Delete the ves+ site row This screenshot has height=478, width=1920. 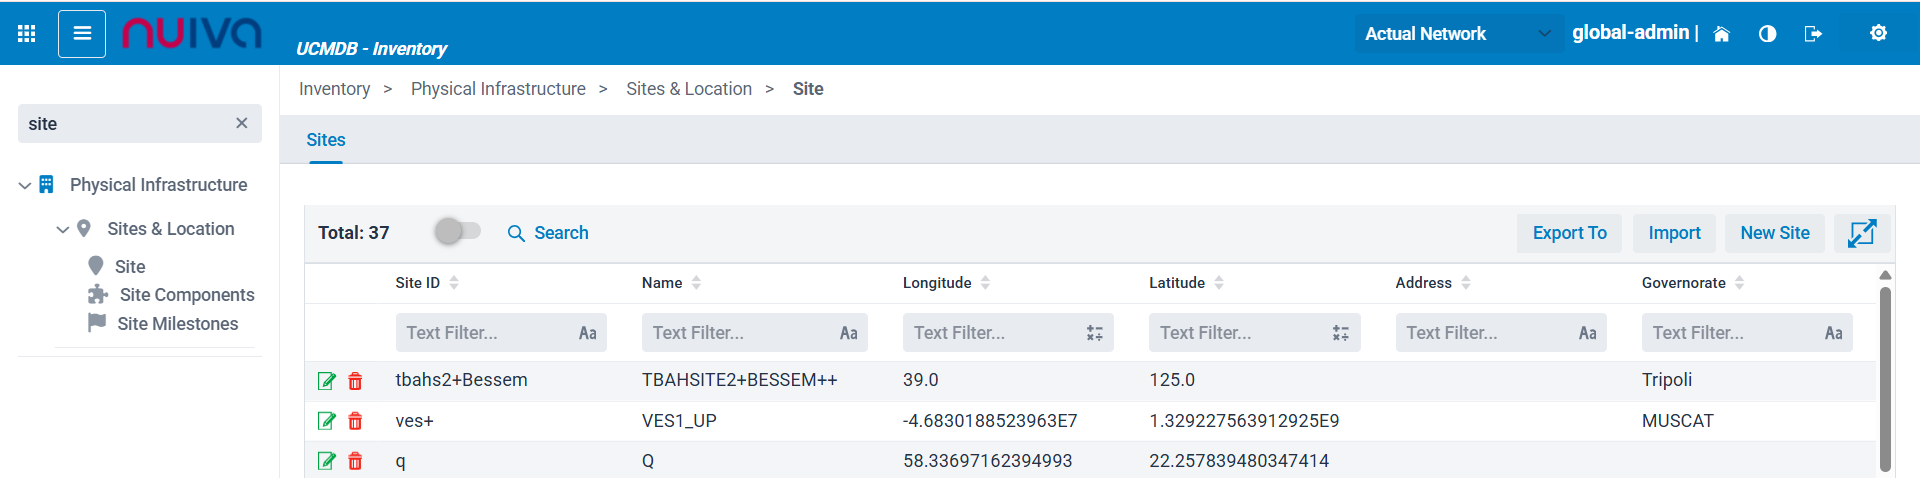point(355,421)
